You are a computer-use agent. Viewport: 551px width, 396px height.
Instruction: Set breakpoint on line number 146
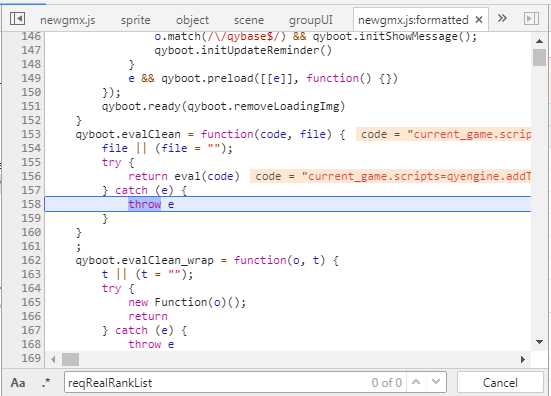(x=31, y=36)
